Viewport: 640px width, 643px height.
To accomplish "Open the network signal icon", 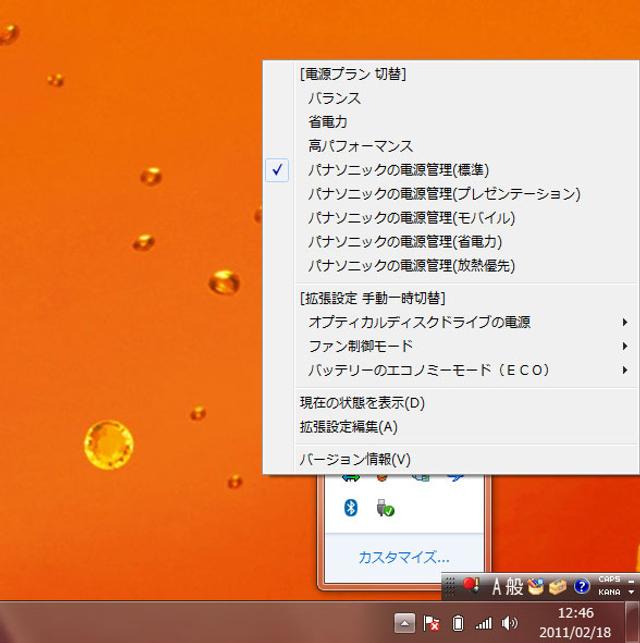I will pyautogui.click(x=483, y=623).
